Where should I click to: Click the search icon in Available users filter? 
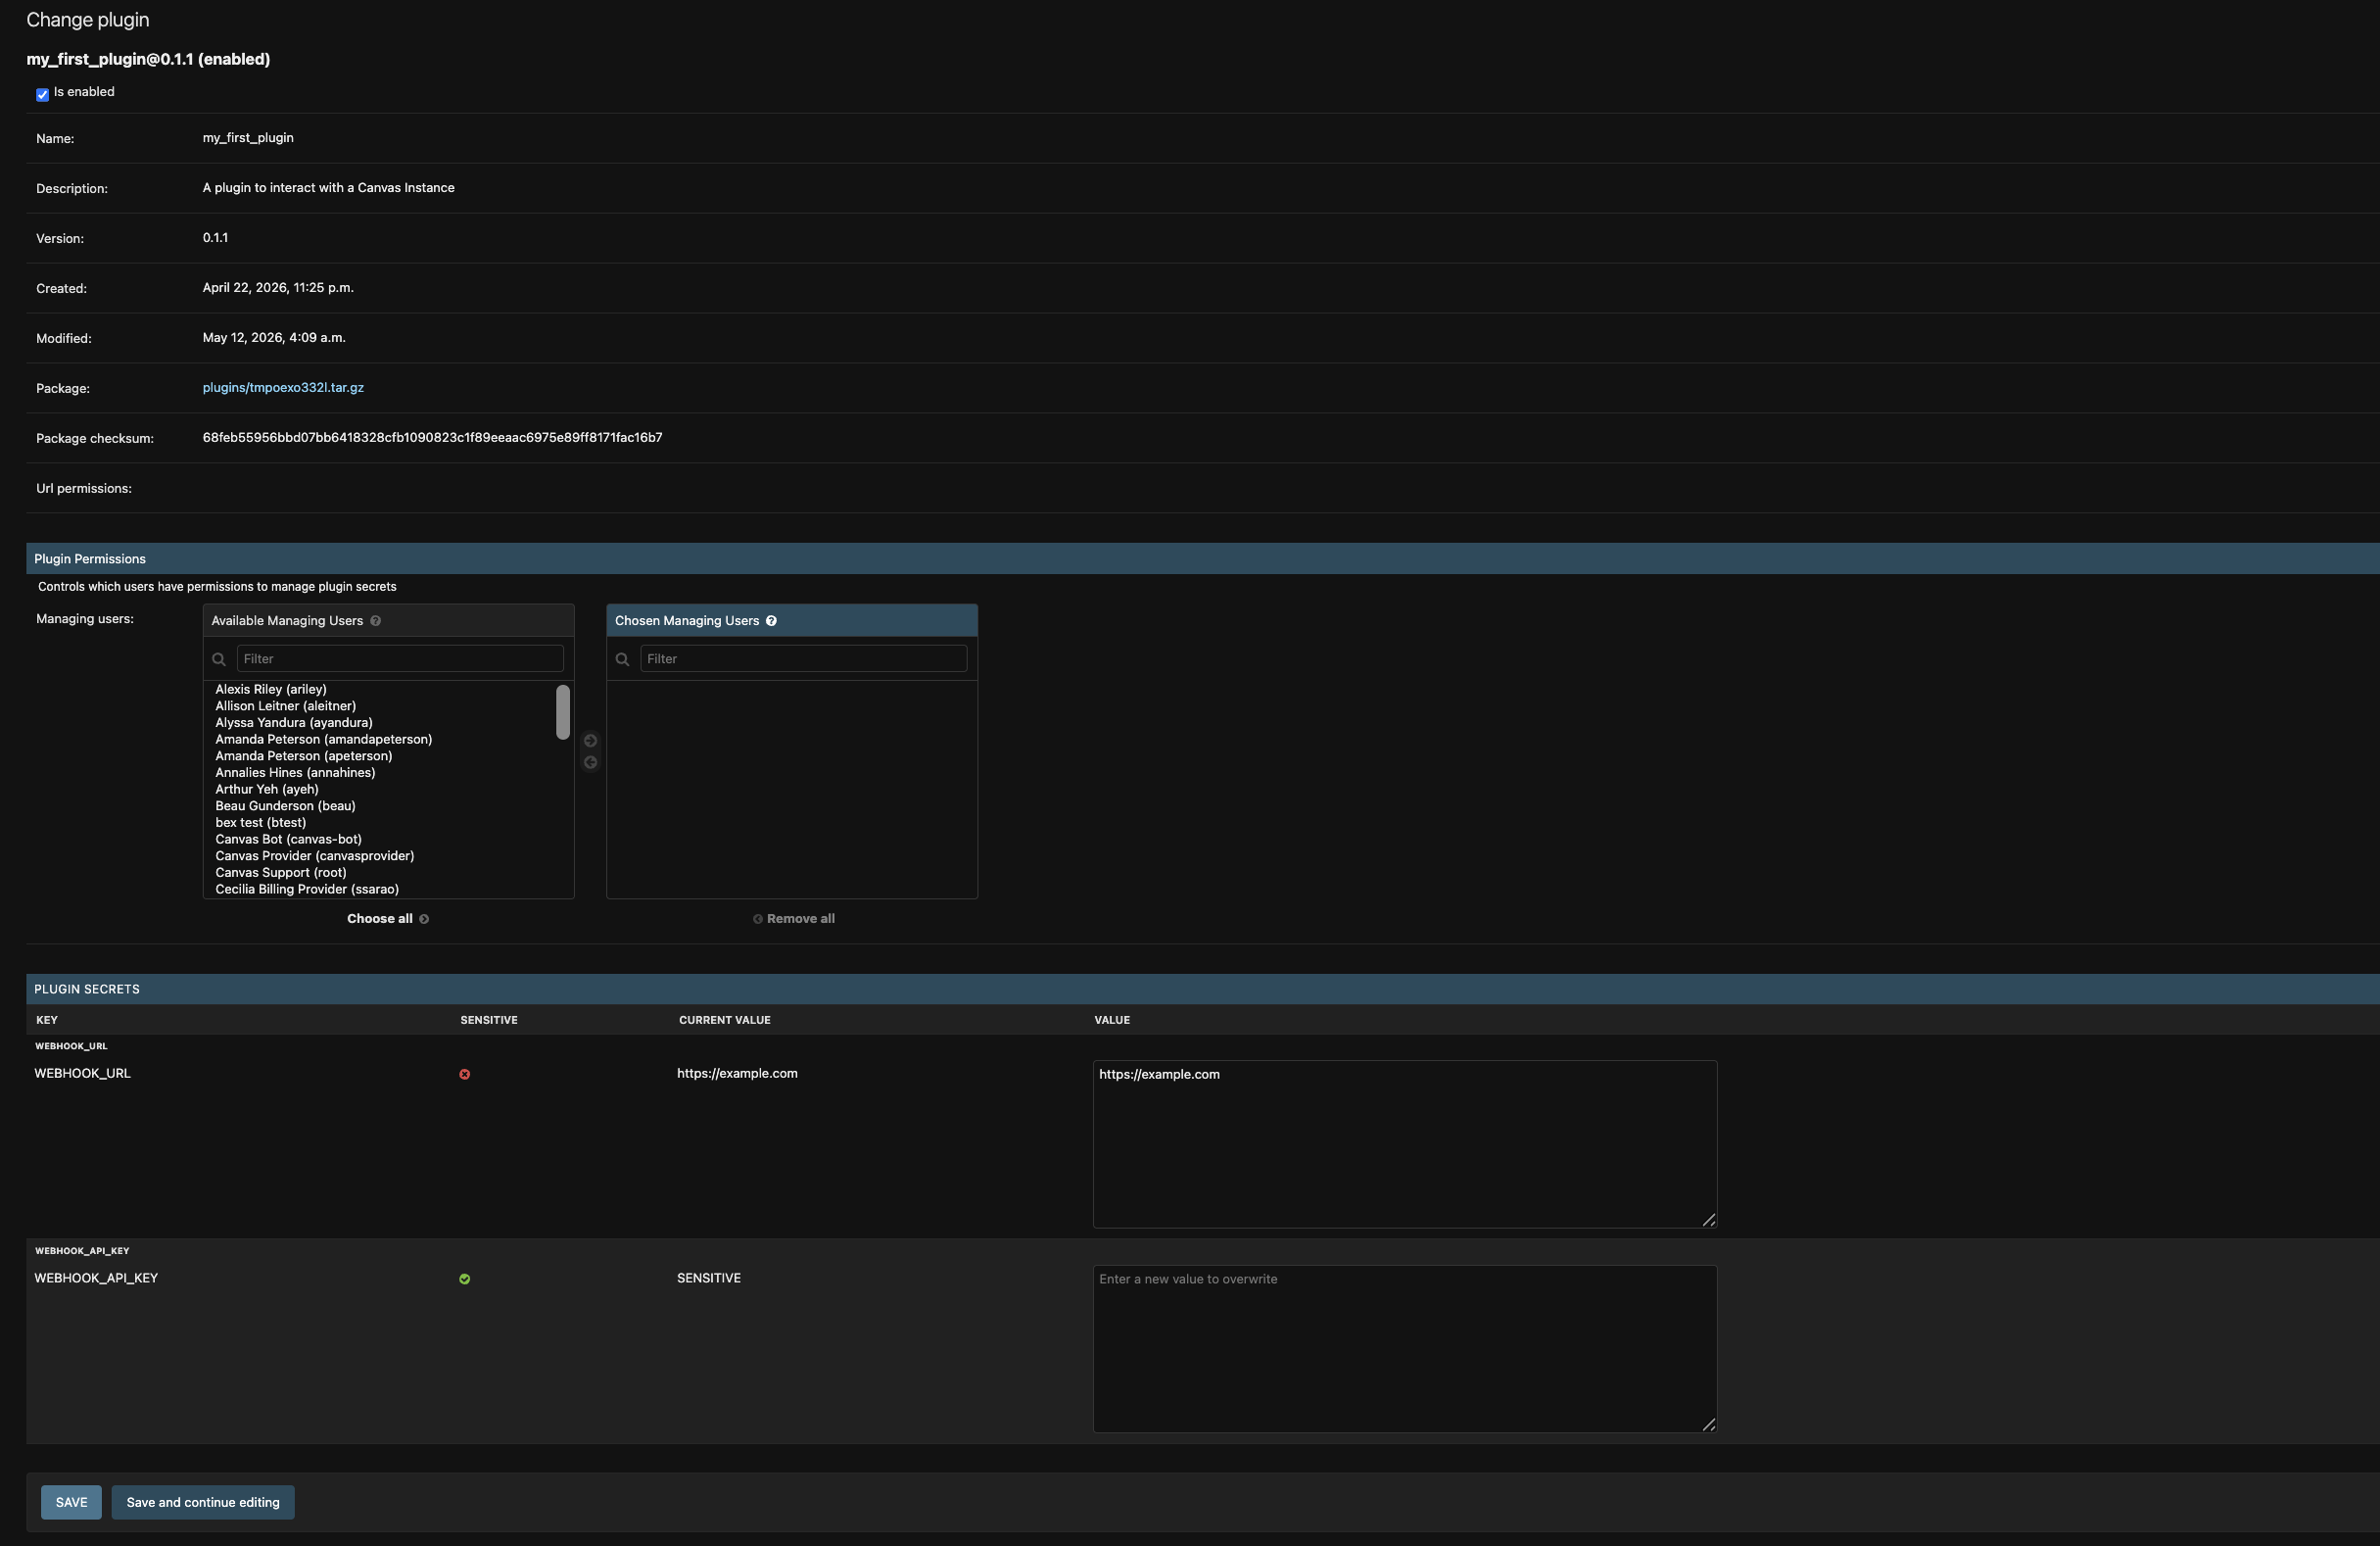(219, 659)
